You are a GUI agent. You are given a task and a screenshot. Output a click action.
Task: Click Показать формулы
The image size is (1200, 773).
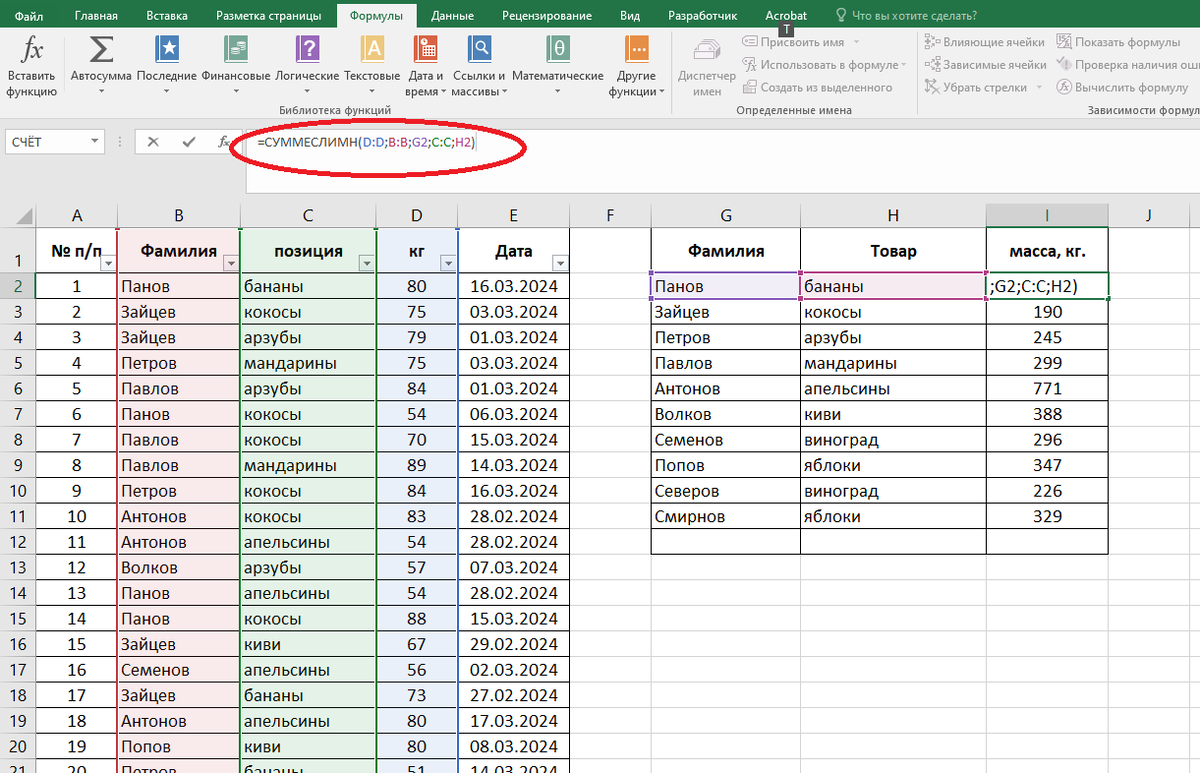pos(1117,42)
